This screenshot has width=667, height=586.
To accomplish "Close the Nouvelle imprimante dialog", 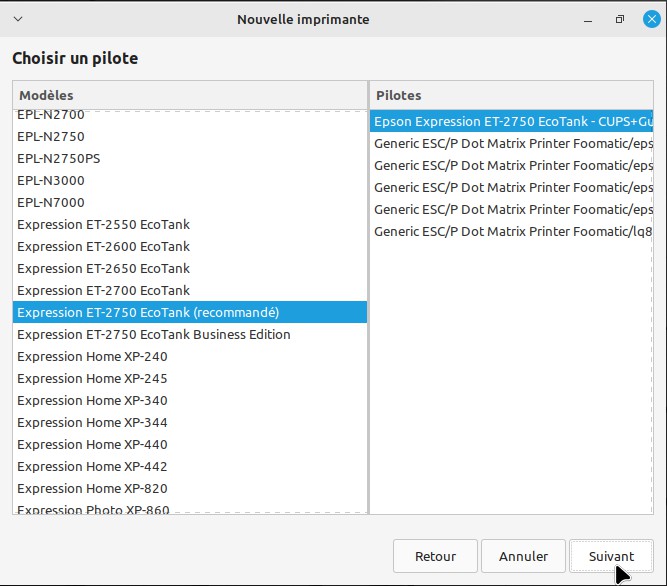I will 651,19.
